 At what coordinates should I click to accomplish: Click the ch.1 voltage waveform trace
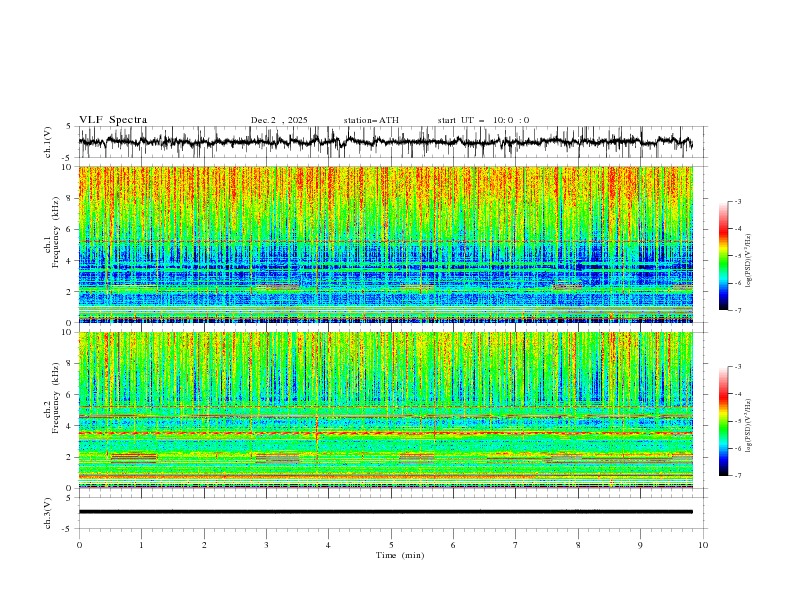[x=385, y=142]
